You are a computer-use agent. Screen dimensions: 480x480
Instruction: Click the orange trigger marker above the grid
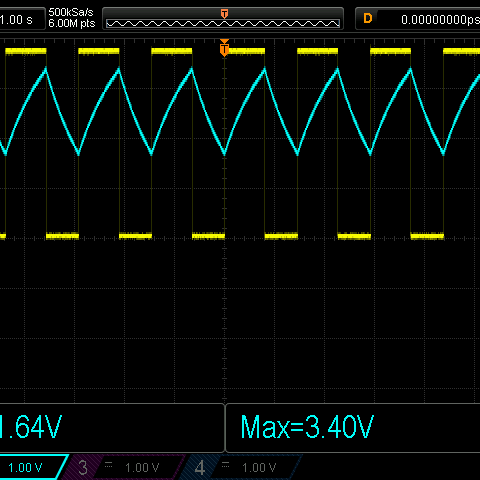click(x=224, y=48)
